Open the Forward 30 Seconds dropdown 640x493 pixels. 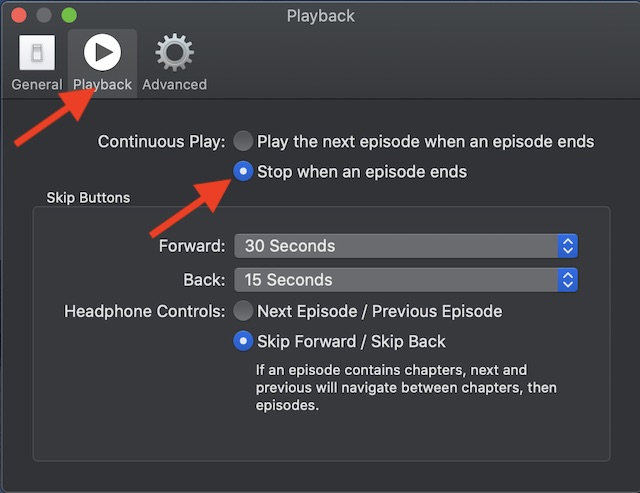(396, 246)
